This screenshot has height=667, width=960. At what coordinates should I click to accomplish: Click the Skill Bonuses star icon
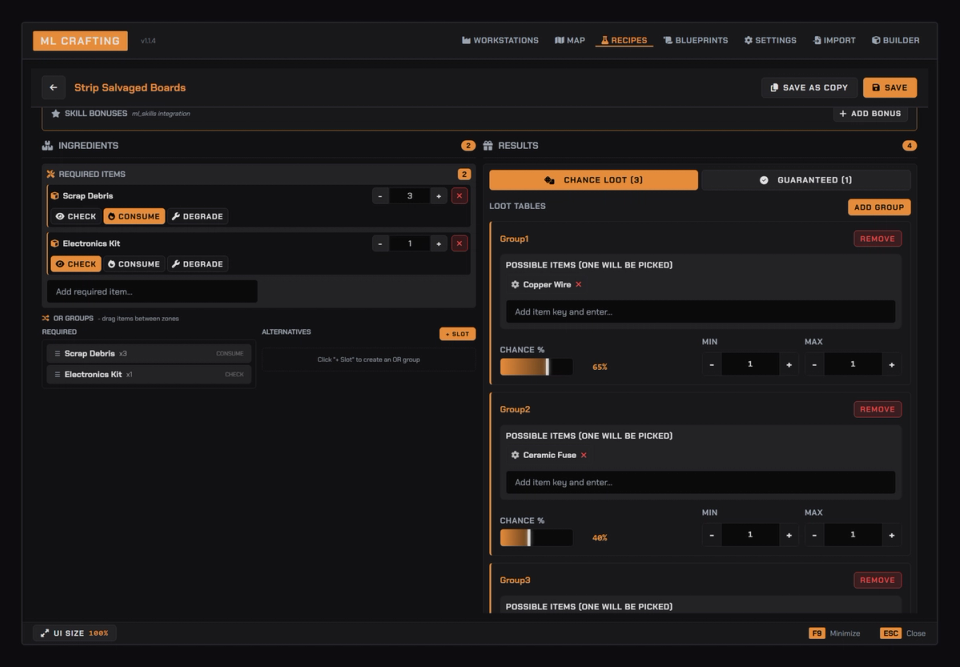click(x=56, y=113)
